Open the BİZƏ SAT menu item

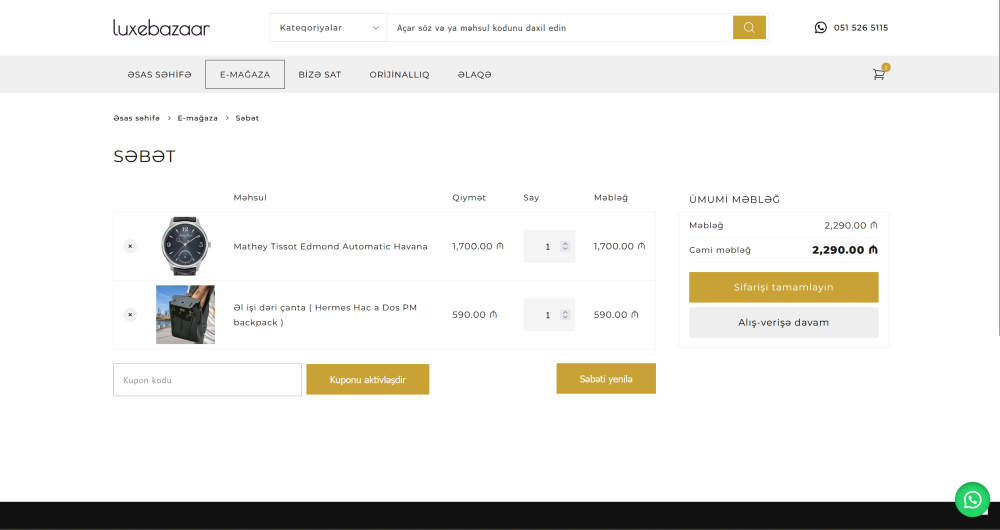320,75
